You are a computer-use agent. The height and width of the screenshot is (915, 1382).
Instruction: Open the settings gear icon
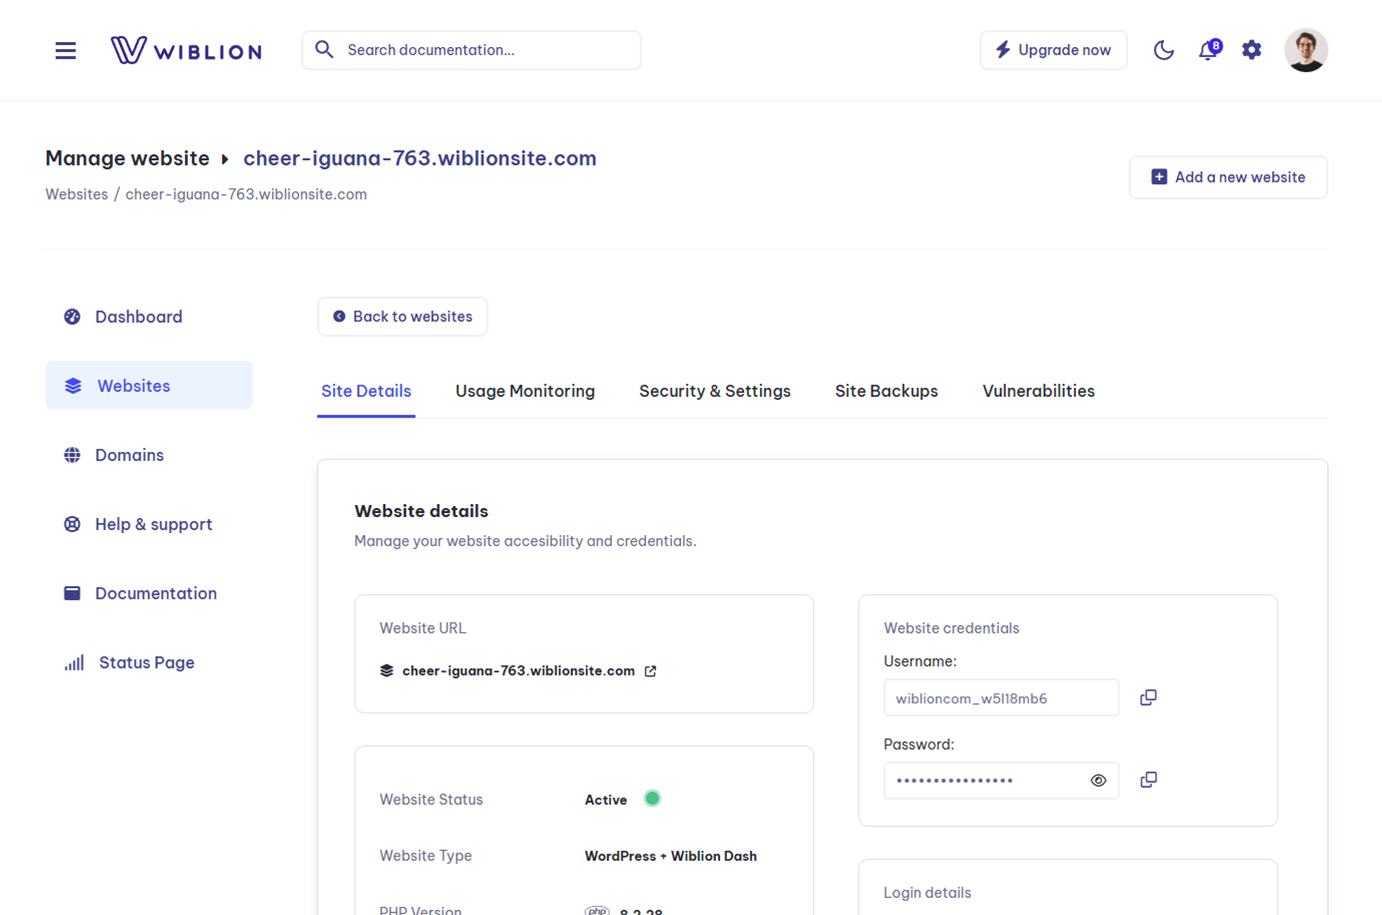tap(1251, 49)
